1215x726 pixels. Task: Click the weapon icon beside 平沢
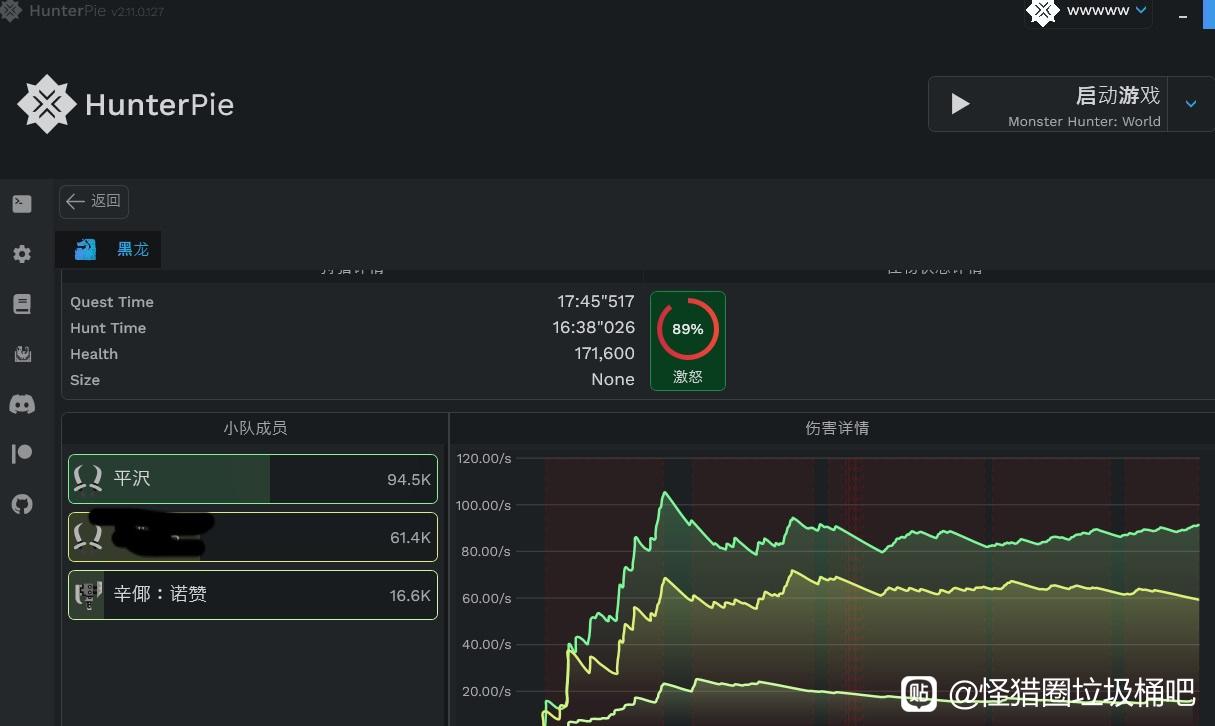88,479
